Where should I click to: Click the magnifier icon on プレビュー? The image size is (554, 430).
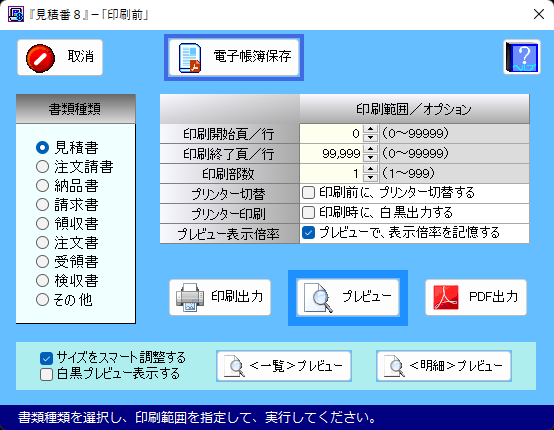point(318,298)
